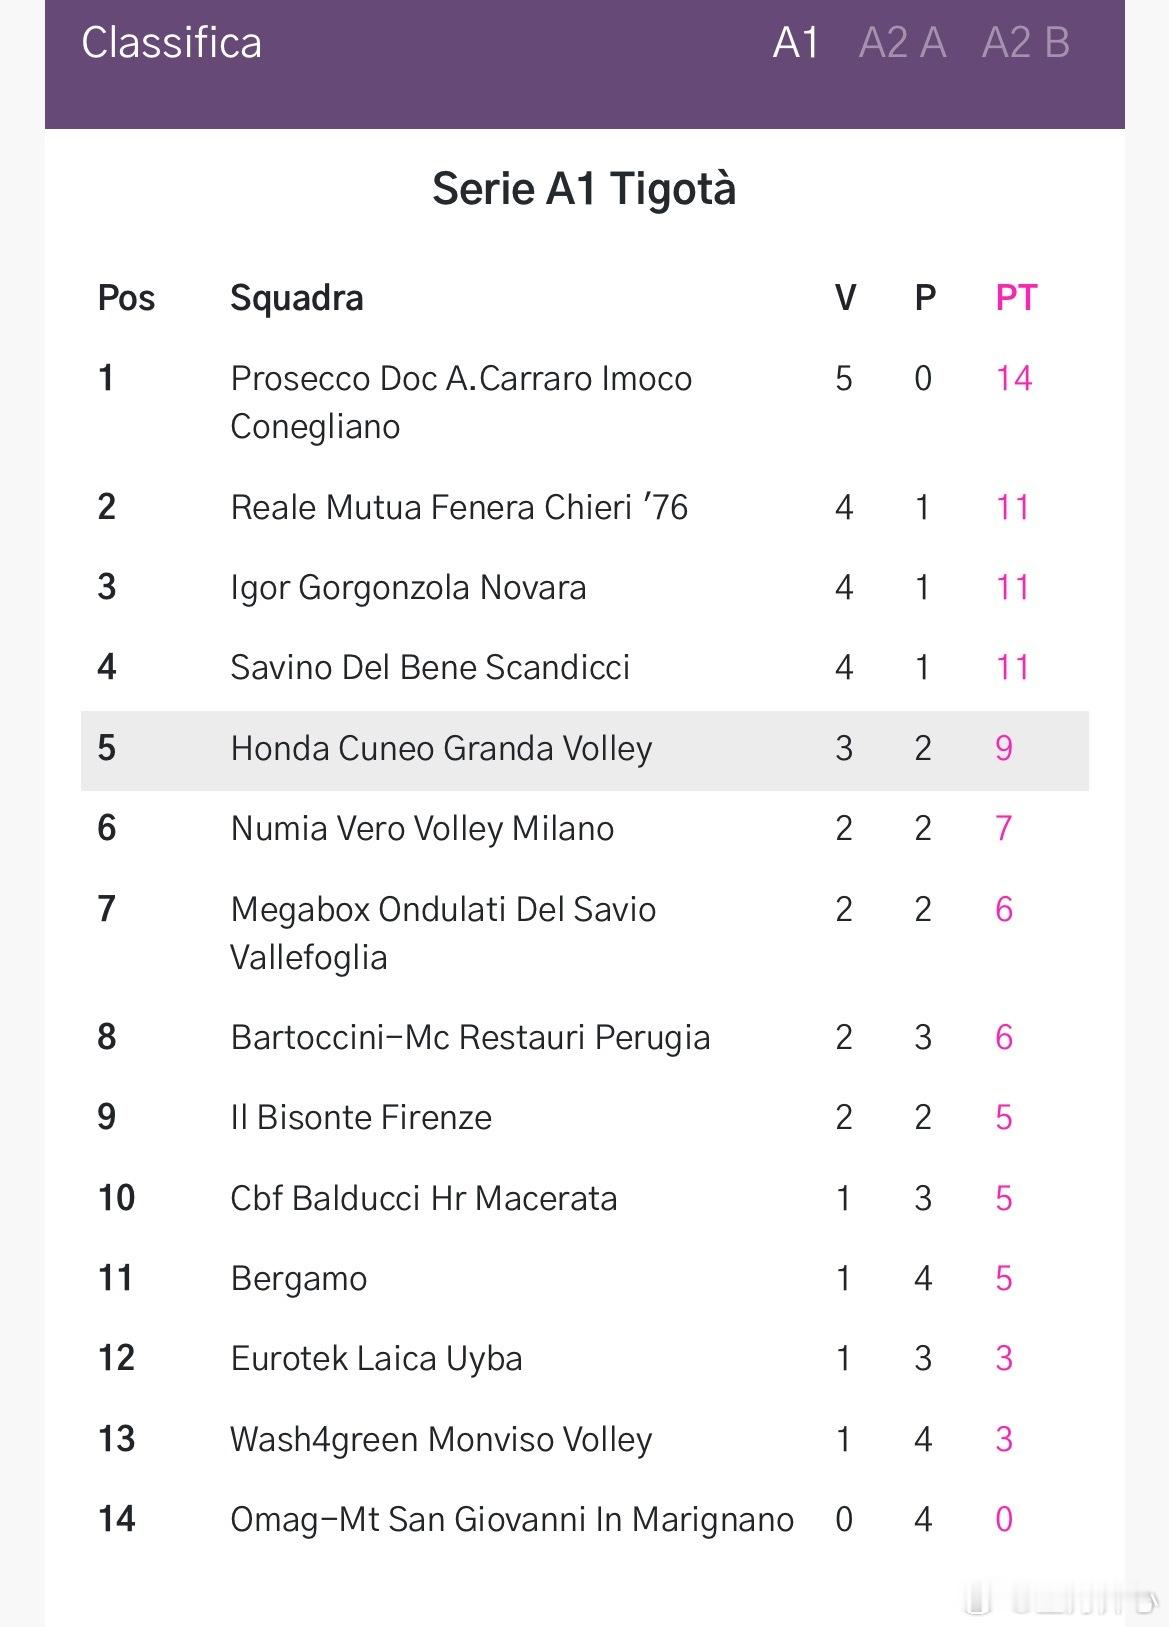Open Numia Vero Volley Milano
Screen dimensions: 1169x1627
(x=422, y=828)
